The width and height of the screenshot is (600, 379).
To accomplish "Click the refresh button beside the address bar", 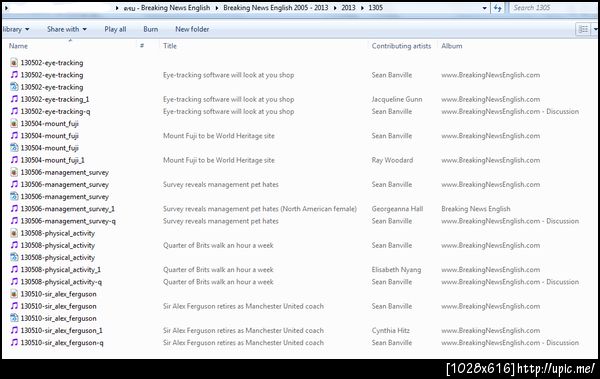I will coord(497,8).
